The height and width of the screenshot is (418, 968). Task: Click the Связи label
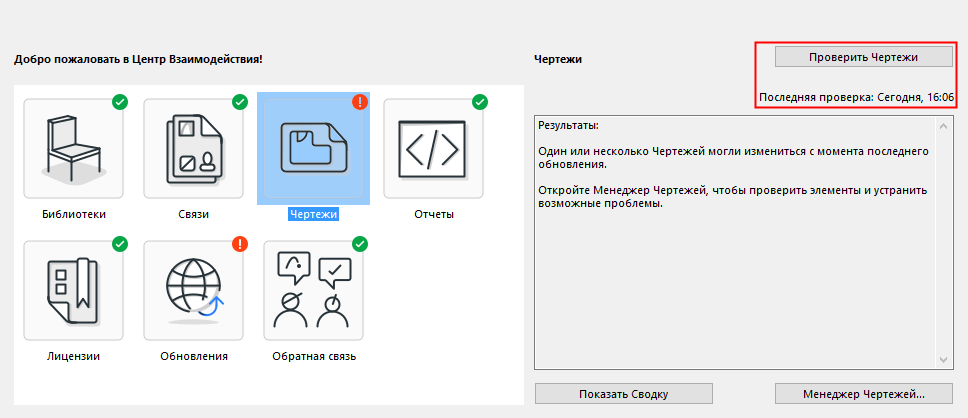[x=193, y=215]
